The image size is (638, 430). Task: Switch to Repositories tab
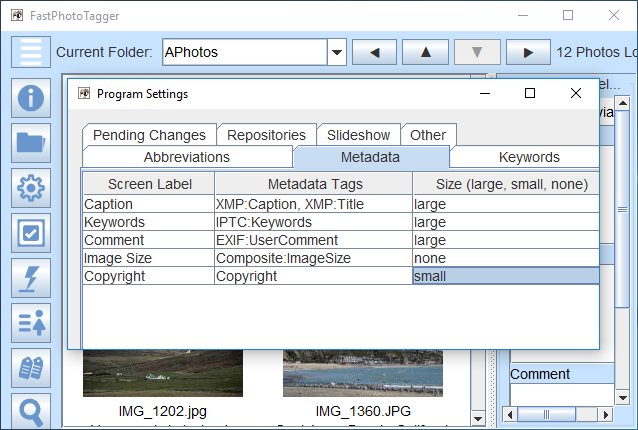point(267,135)
